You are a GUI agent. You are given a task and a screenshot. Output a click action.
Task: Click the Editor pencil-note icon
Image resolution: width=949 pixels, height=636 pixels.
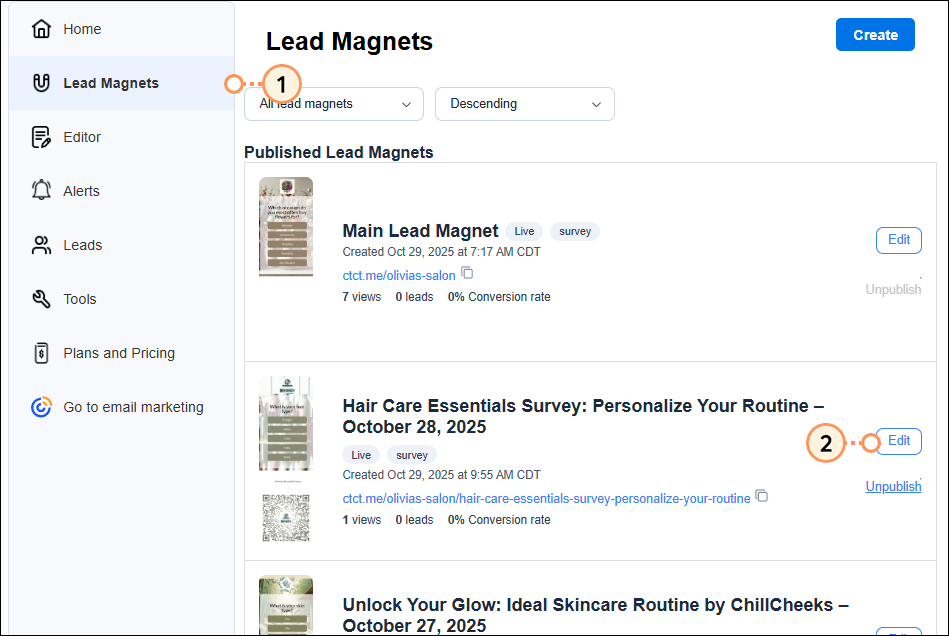(x=41, y=137)
